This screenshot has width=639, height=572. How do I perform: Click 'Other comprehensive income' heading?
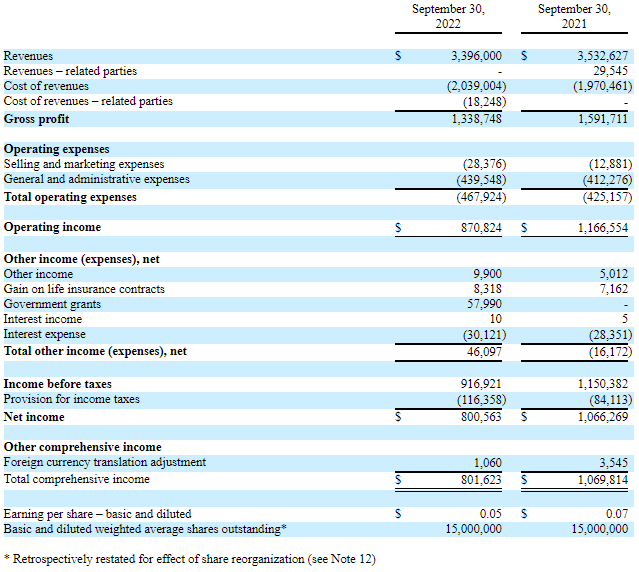click(x=82, y=447)
